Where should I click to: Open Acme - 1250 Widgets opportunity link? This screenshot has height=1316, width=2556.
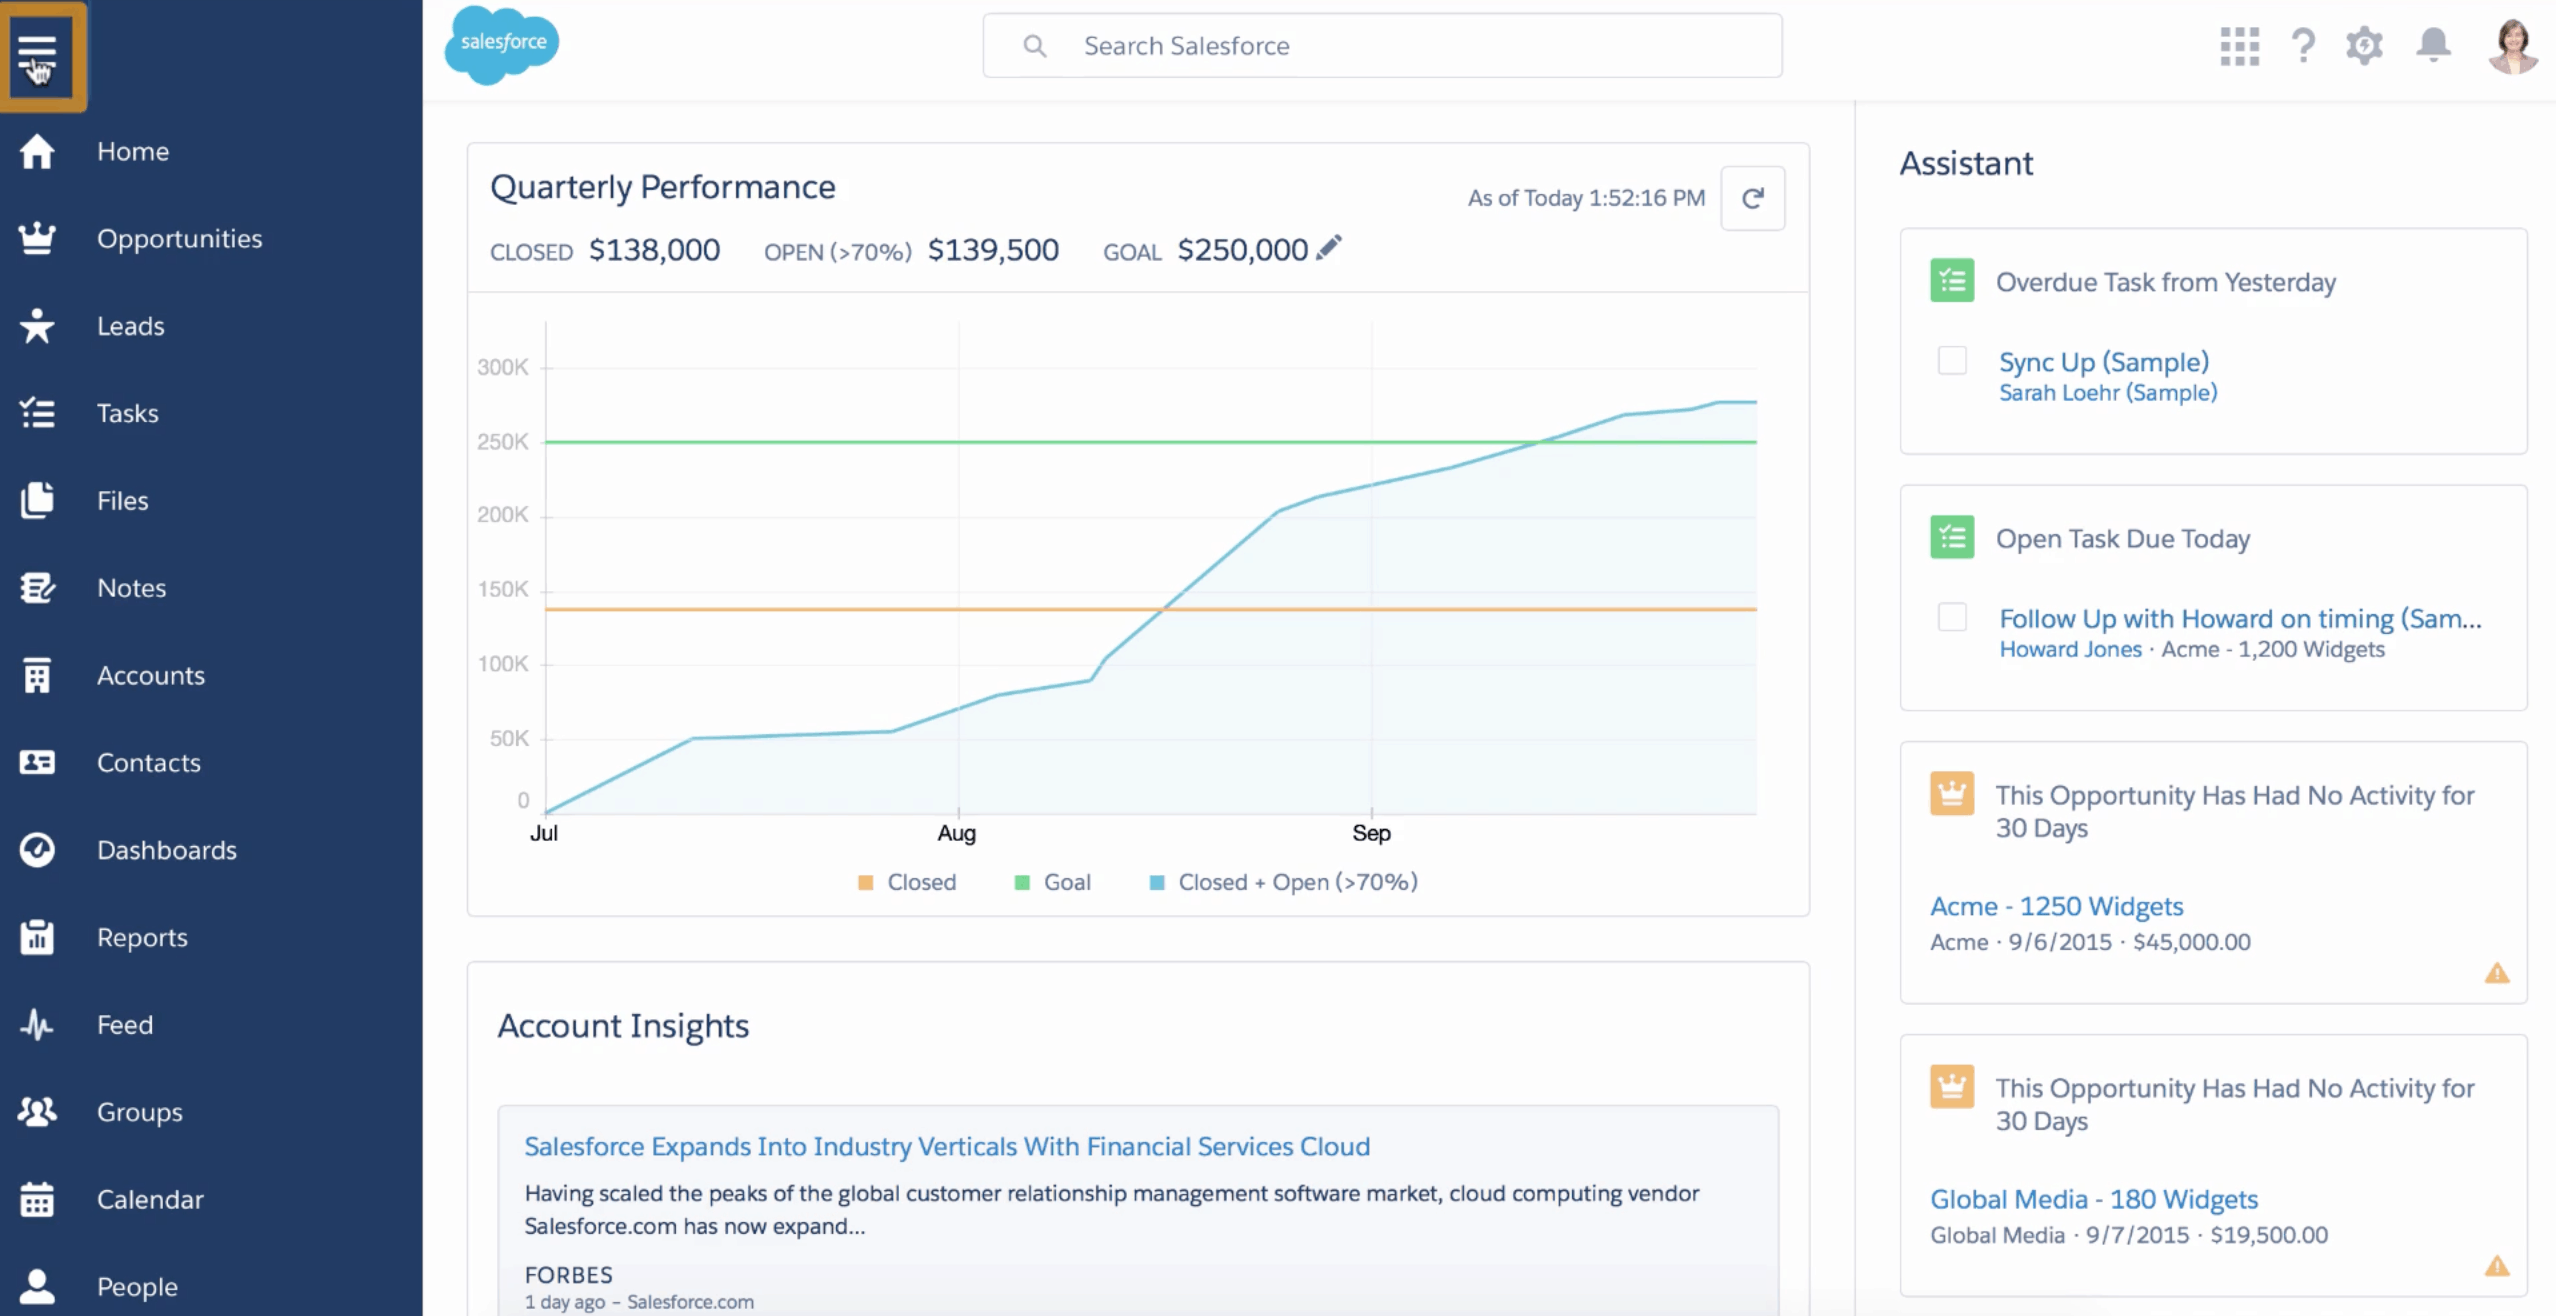2056,906
